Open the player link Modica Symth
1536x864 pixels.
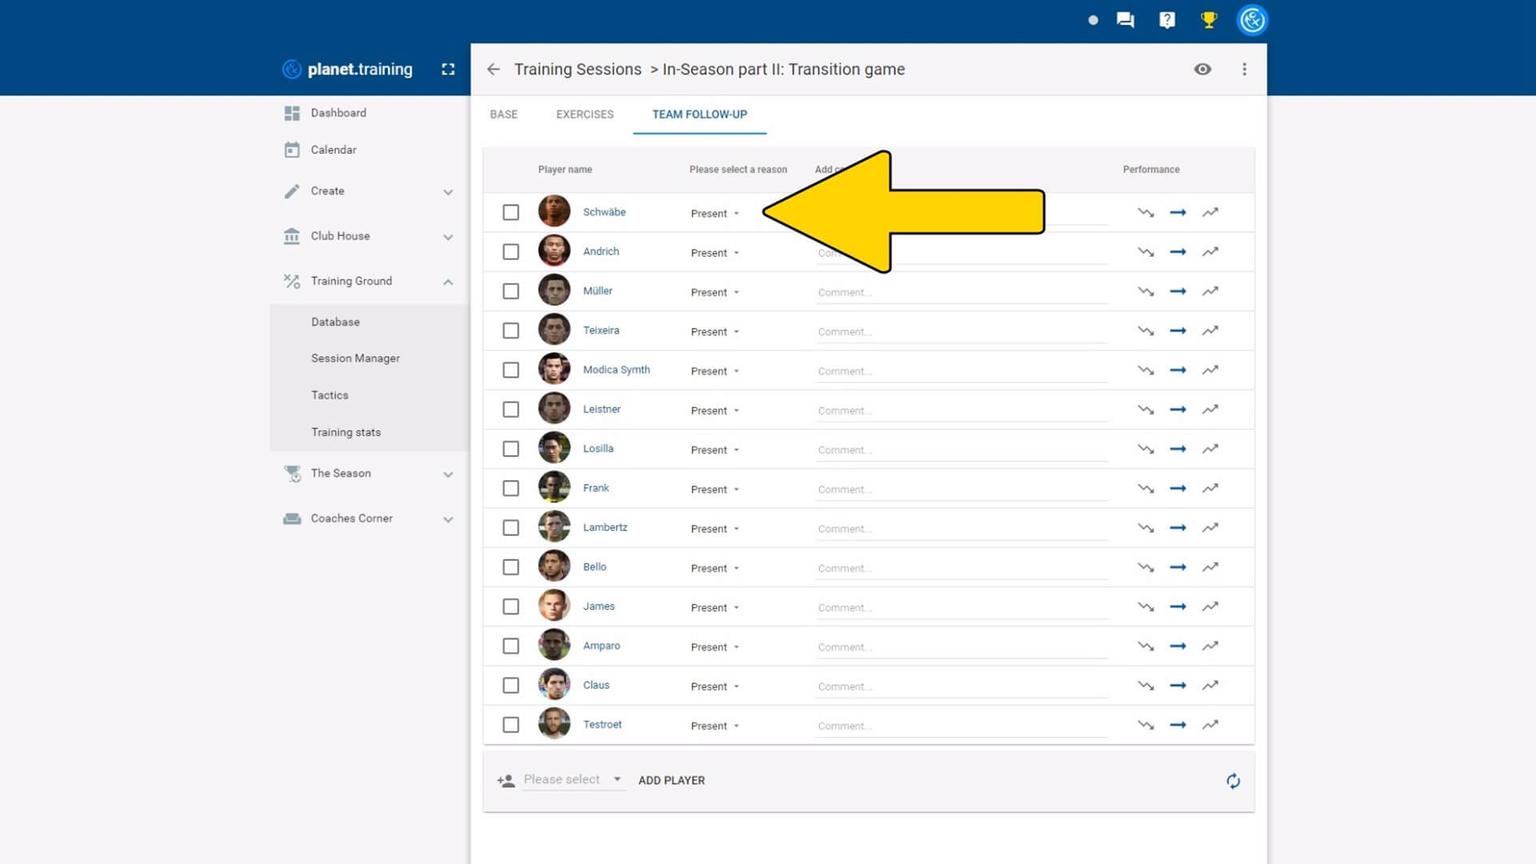click(x=616, y=370)
